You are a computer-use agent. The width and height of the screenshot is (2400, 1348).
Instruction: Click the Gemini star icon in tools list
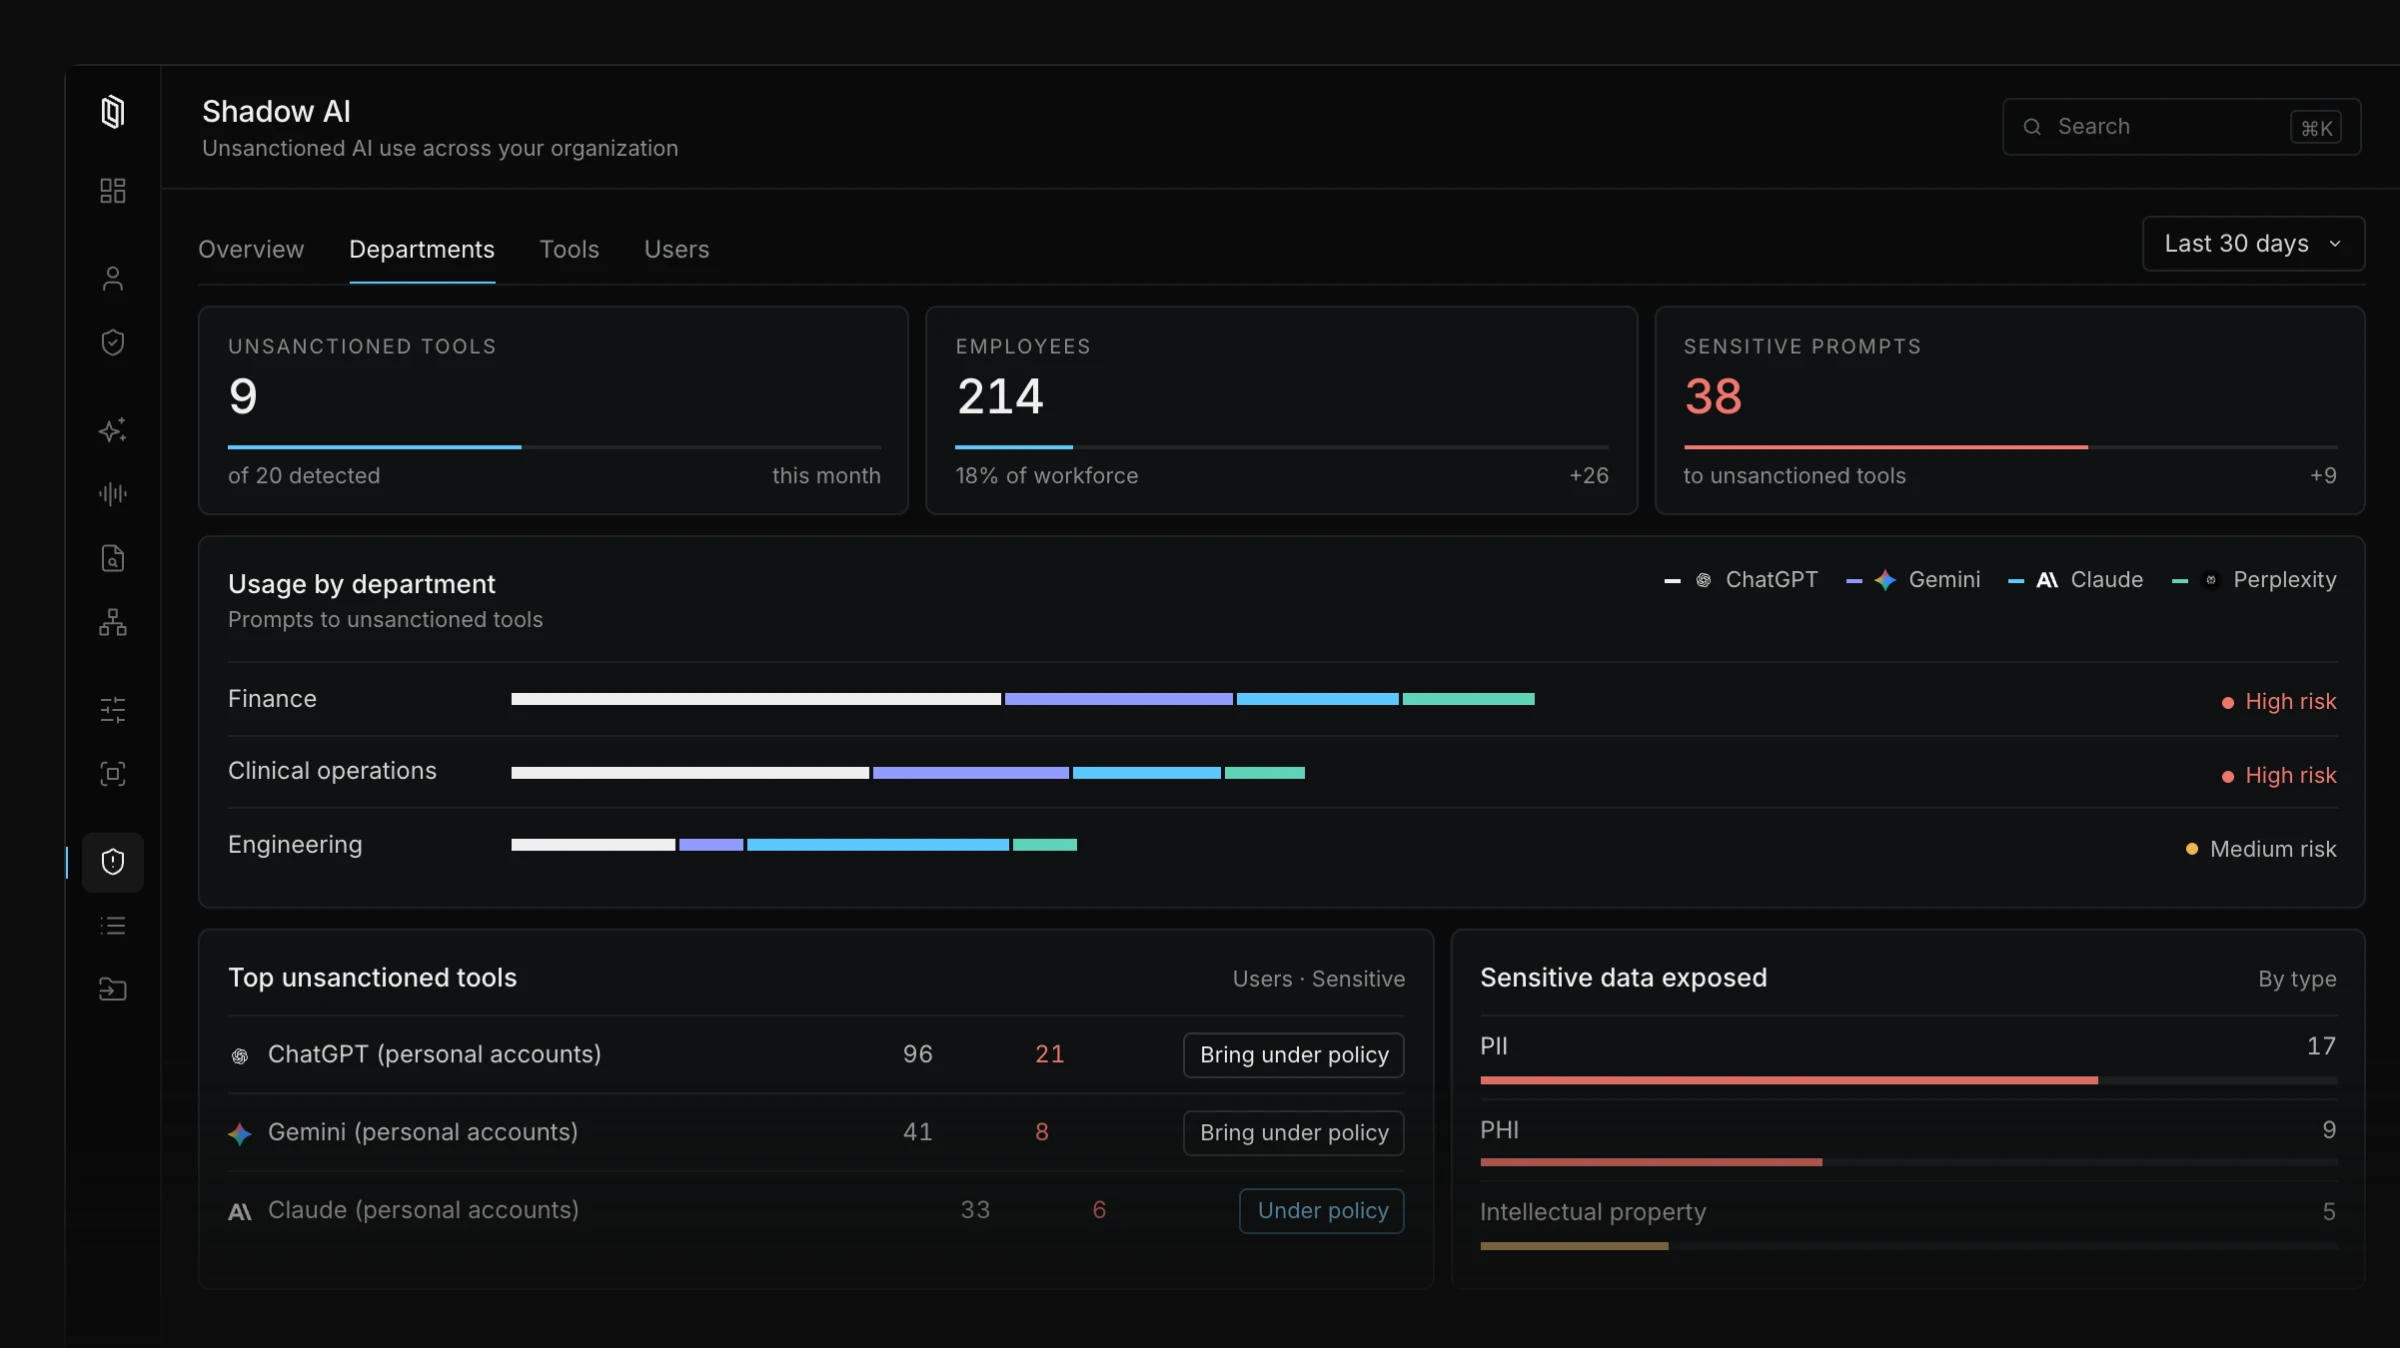pyautogui.click(x=240, y=1133)
